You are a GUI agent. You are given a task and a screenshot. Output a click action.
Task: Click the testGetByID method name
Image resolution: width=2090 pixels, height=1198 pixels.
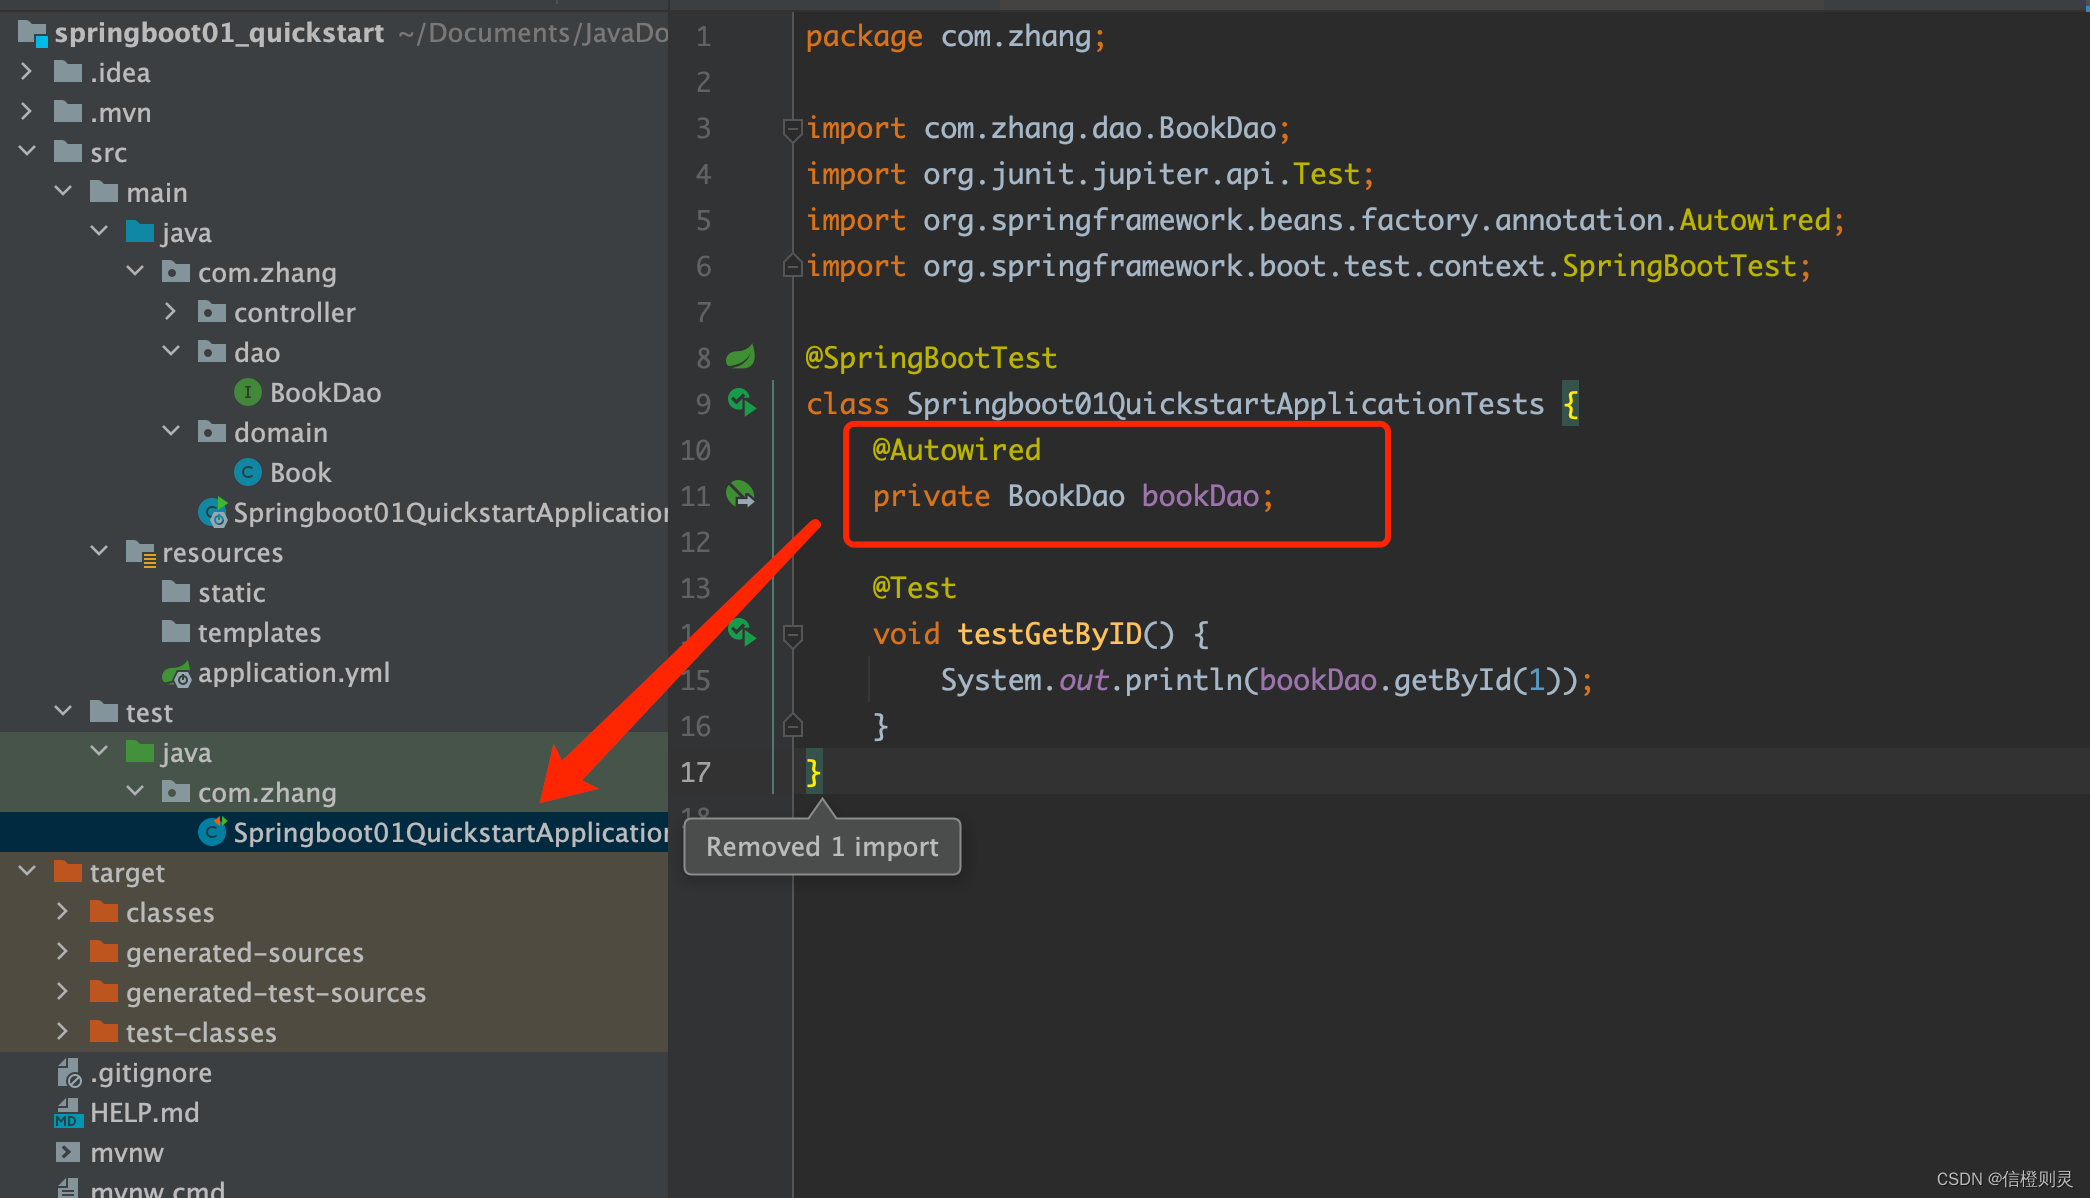pyautogui.click(x=1050, y=634)
